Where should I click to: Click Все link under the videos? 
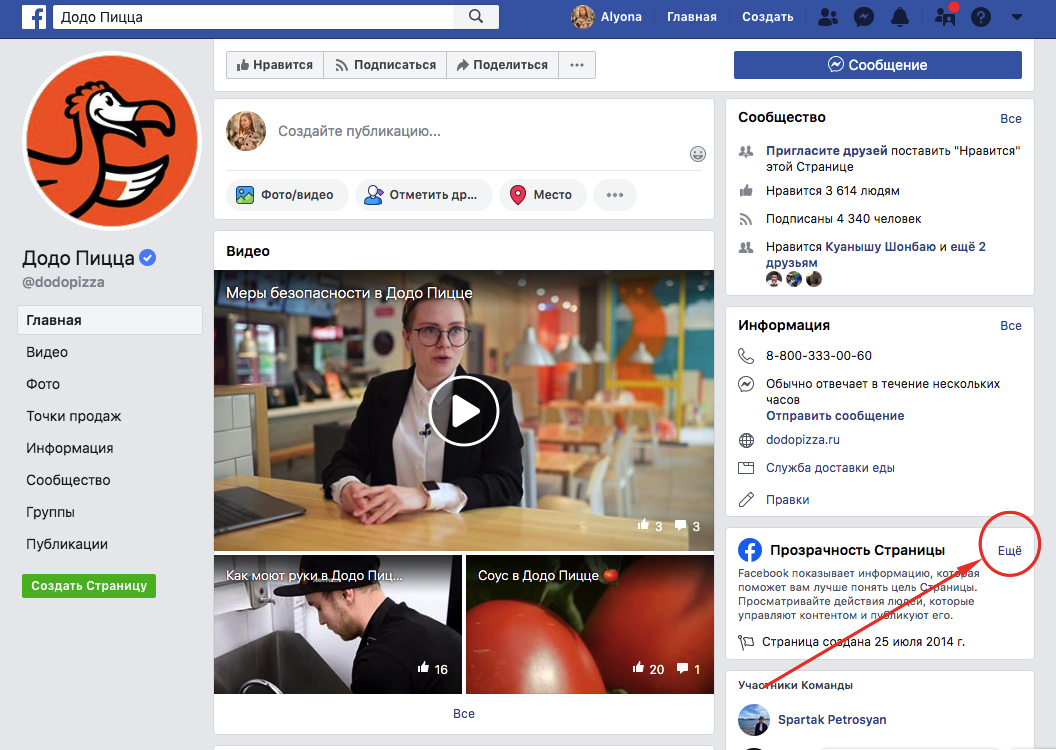click(464, 714)
